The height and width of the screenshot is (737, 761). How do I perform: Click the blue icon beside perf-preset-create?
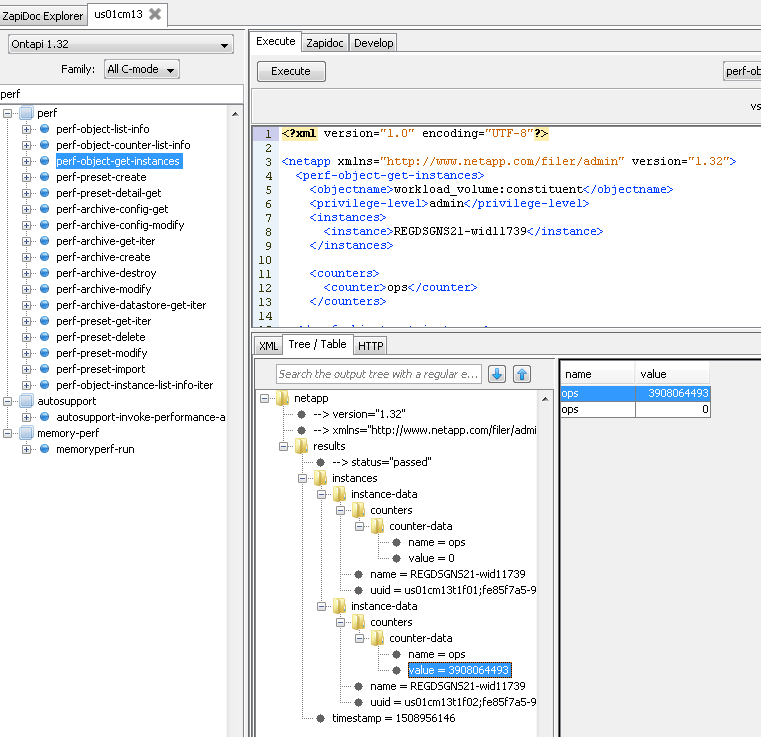point(45,177)
